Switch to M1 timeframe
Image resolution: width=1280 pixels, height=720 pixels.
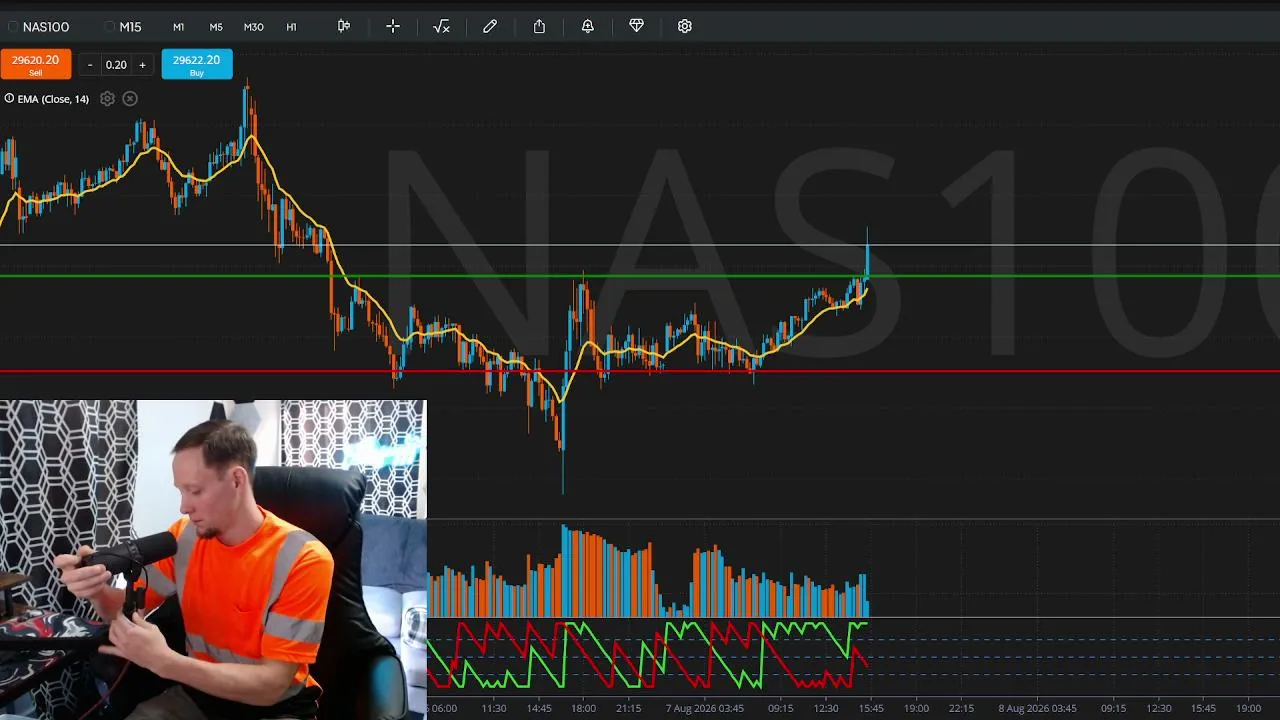[178, 27]
